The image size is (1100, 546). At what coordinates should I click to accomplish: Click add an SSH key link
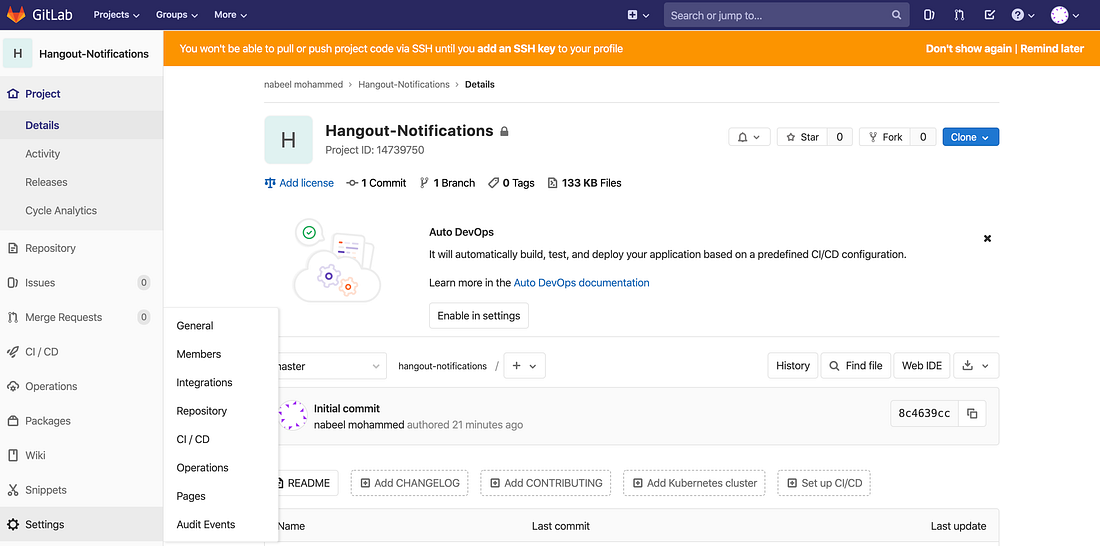[516, 49]
